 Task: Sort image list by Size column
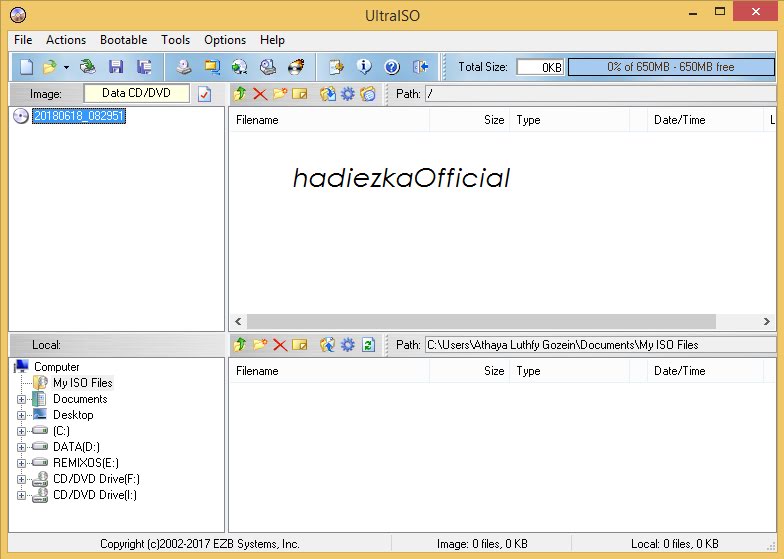click(469, 120)
